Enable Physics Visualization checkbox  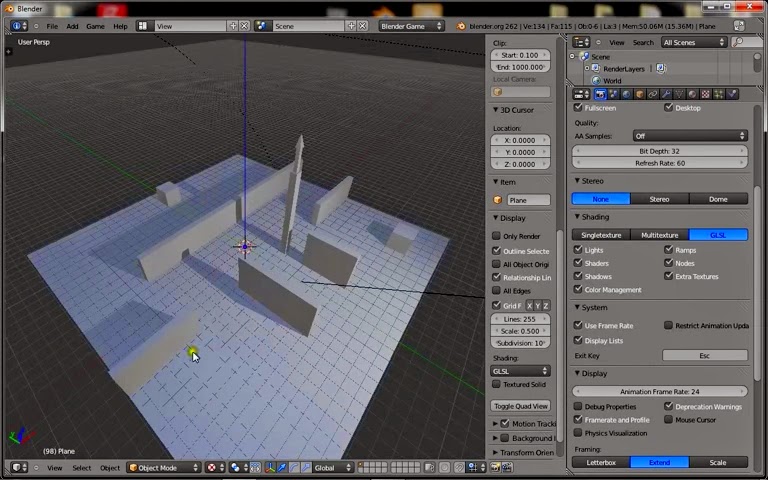(578, 433)
